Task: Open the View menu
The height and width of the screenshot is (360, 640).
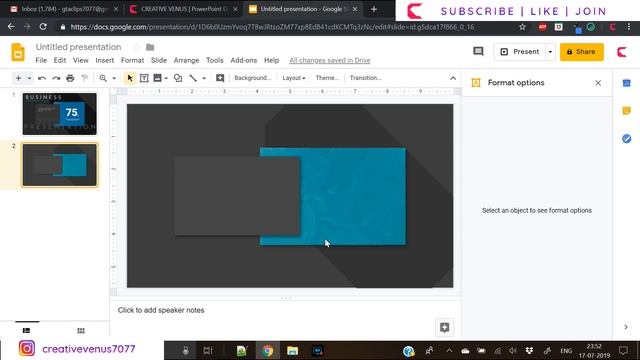Action: (x=81, y=60)
